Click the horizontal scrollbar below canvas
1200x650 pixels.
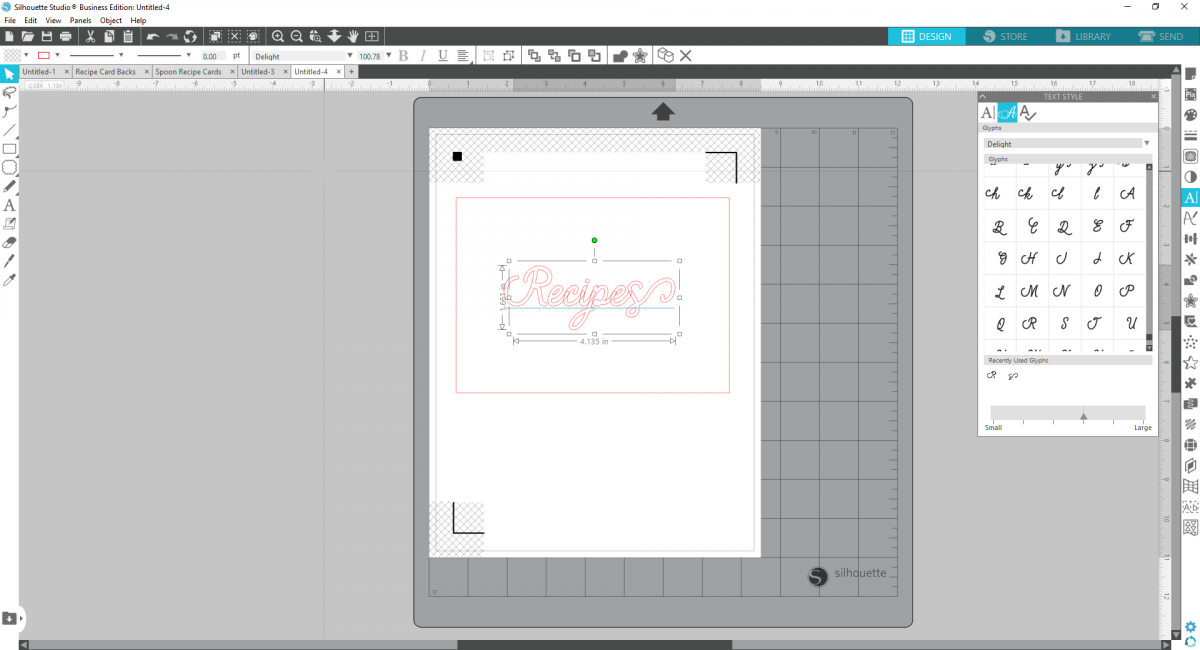tap(595, 644)
